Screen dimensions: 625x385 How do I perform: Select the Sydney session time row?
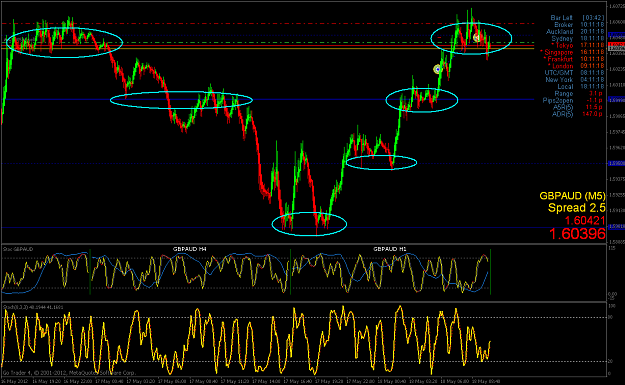578,39
